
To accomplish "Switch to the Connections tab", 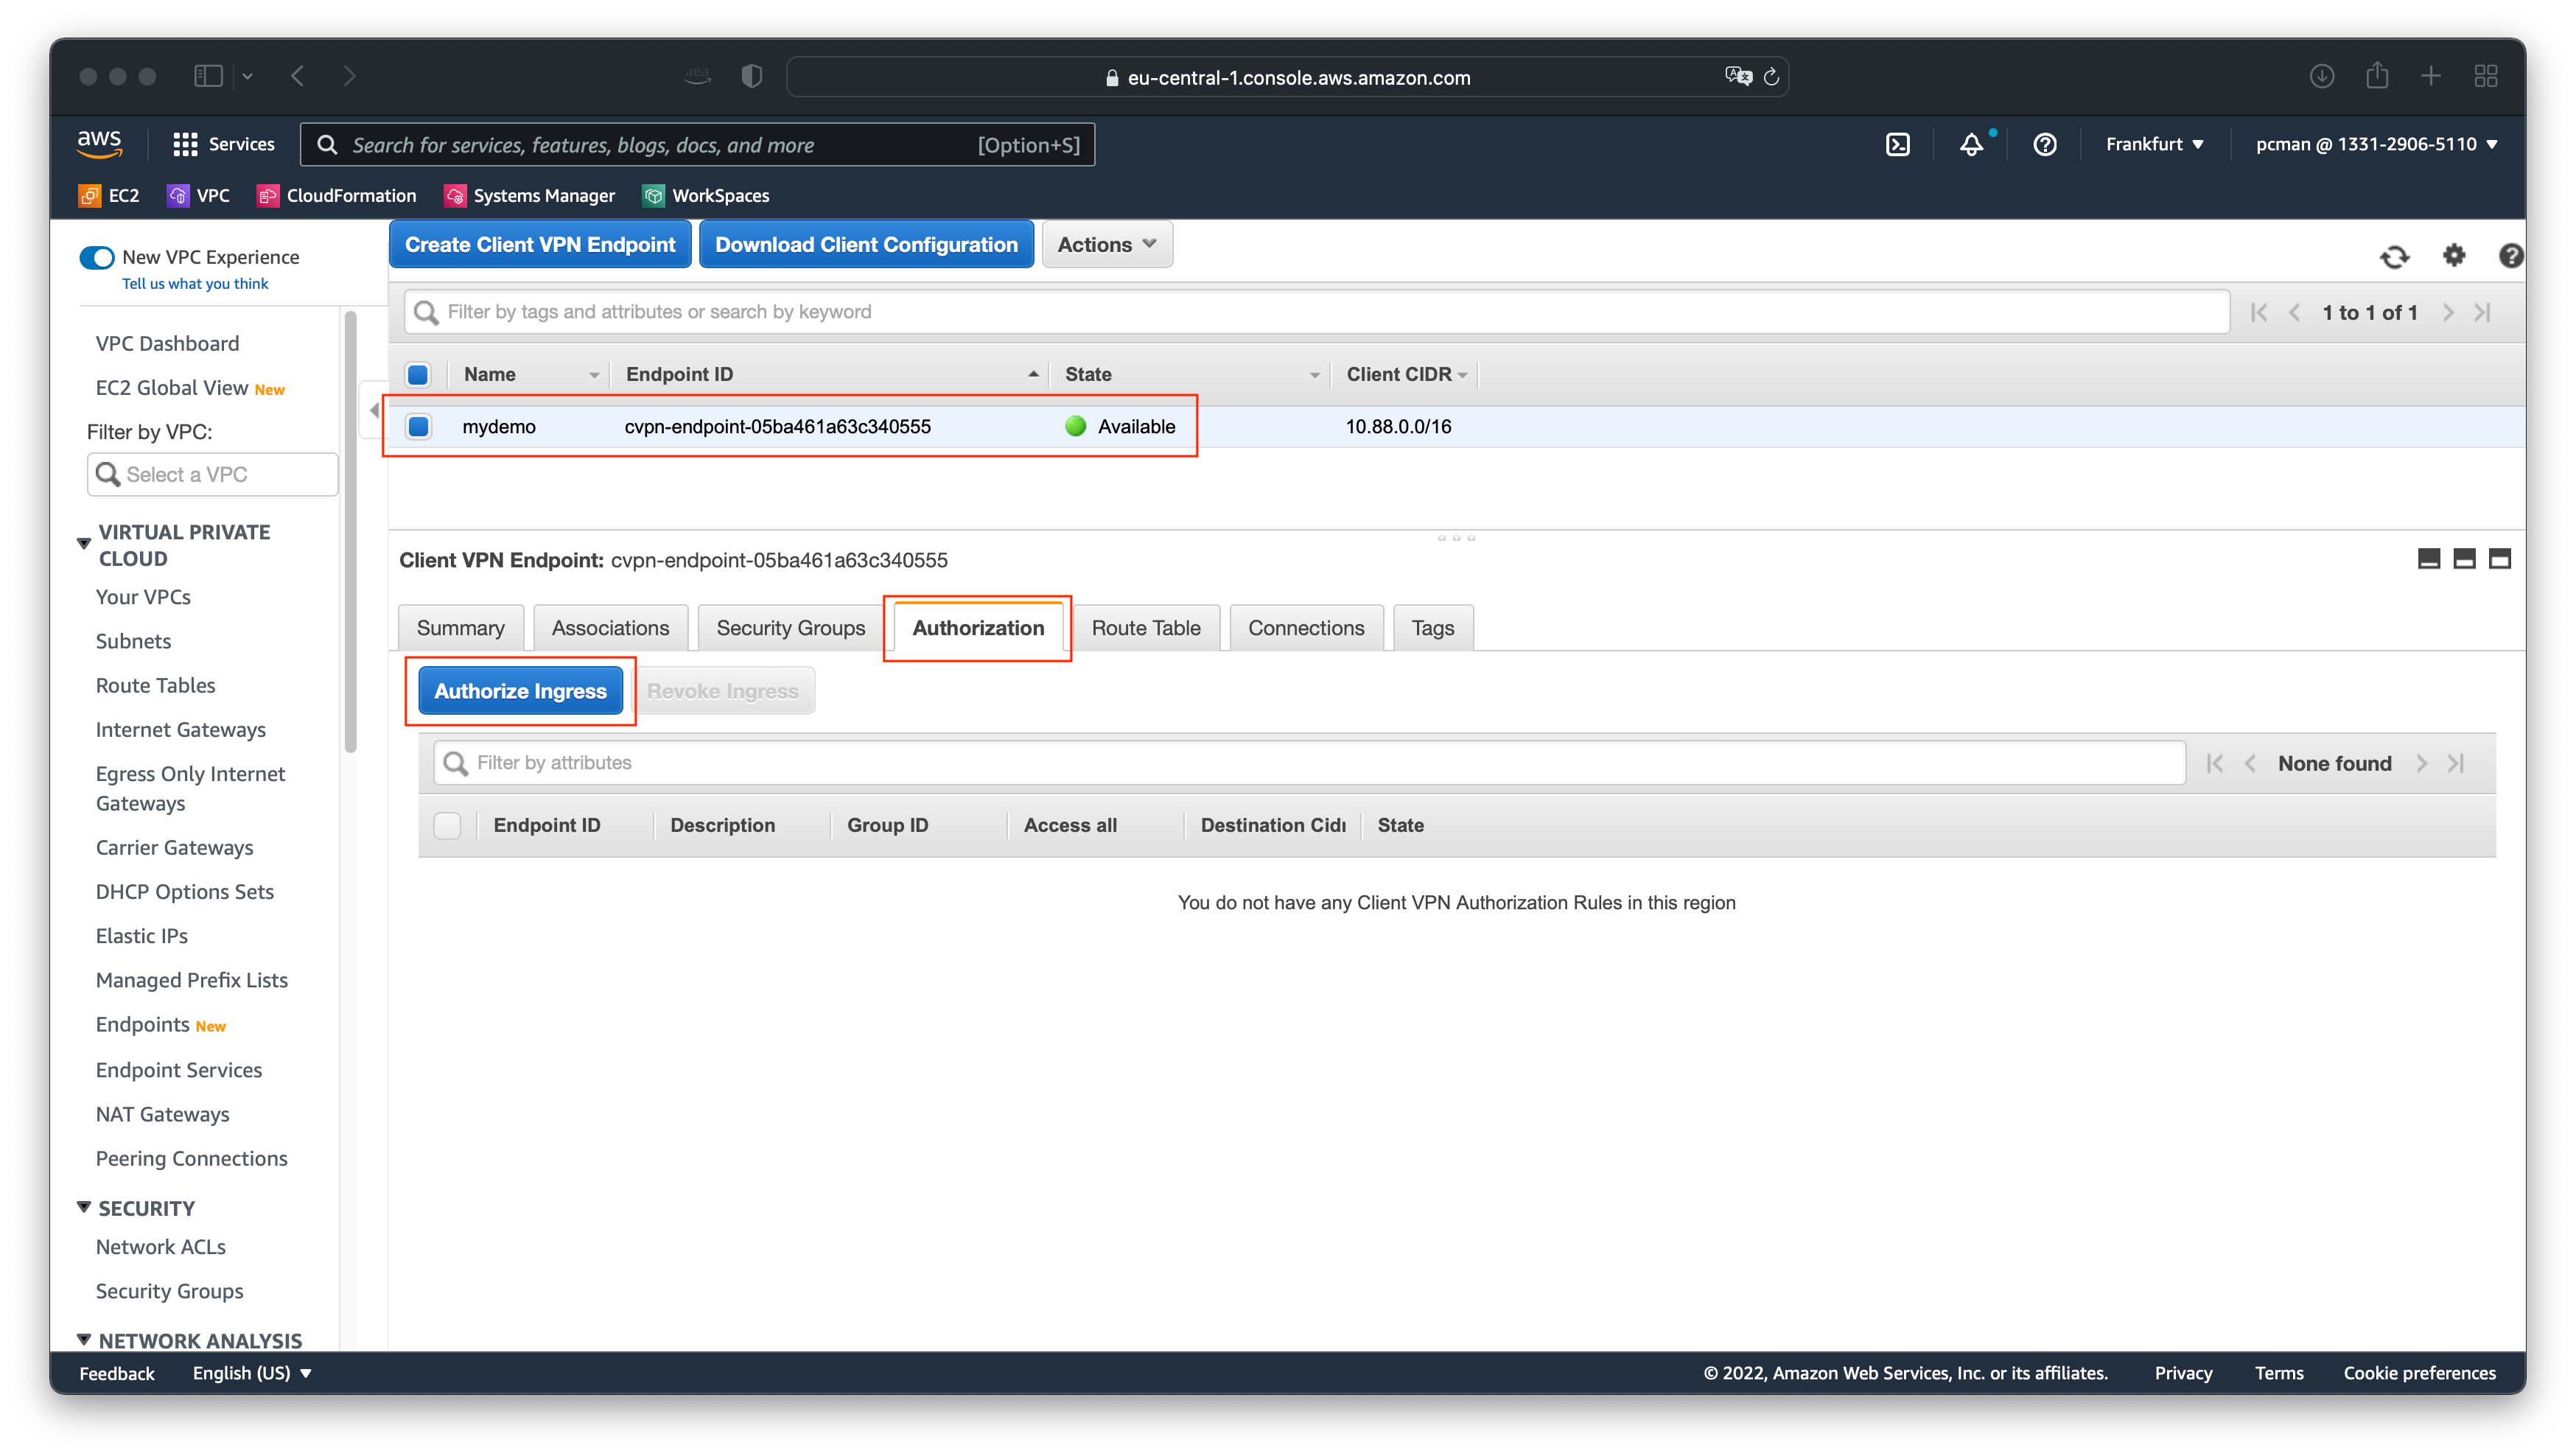I will 1306,628.
